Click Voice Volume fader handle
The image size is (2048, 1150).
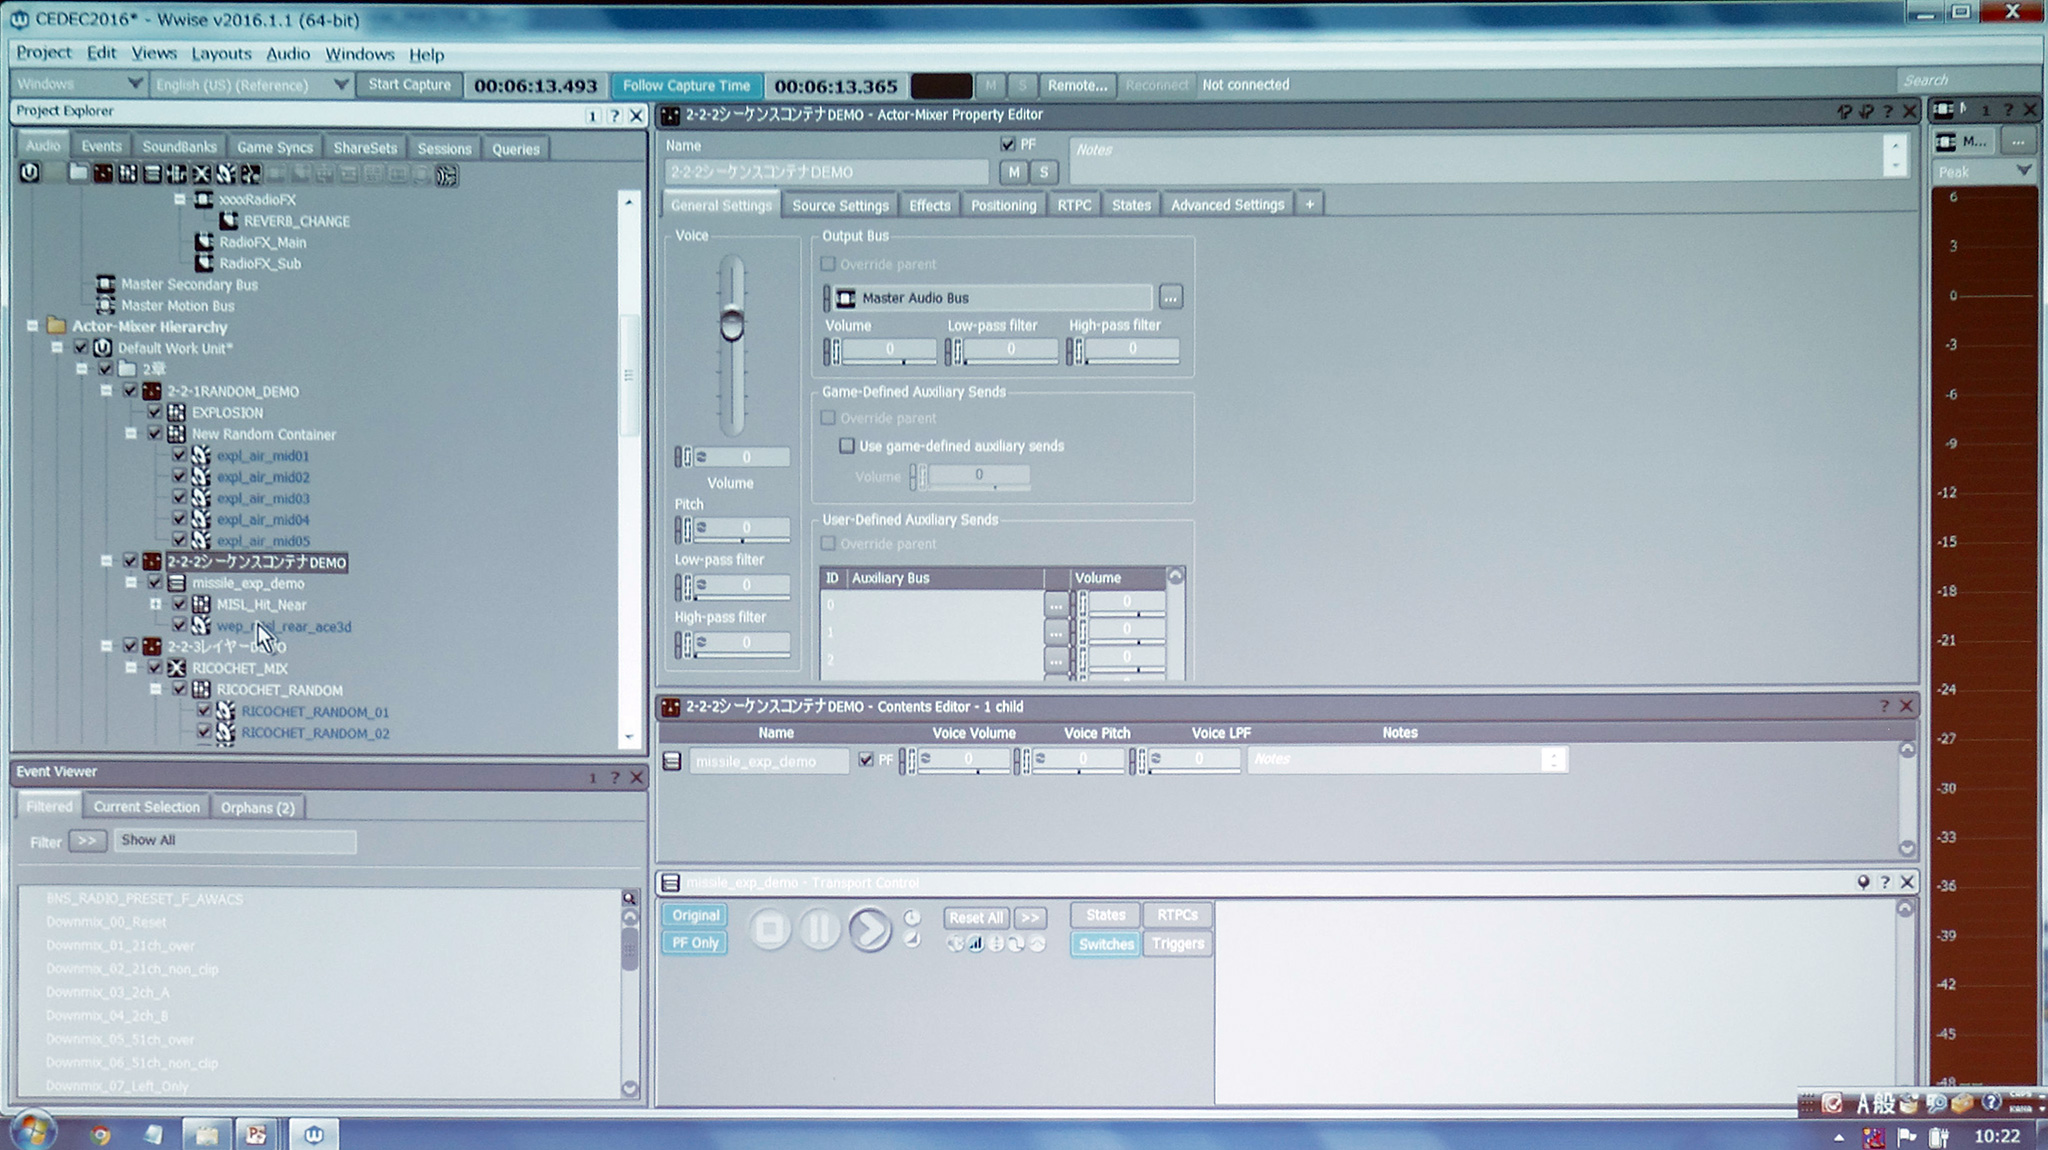[732, 323]
